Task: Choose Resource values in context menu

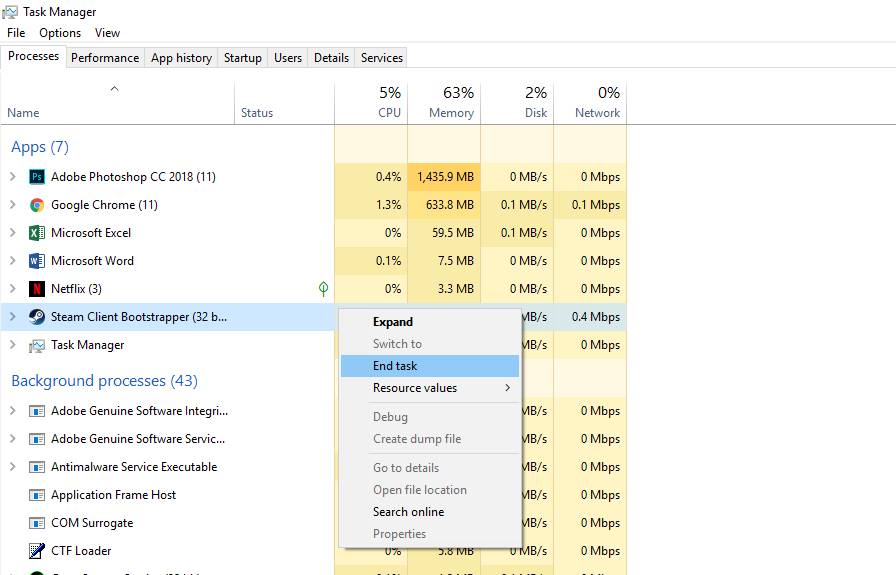Action: (430, 388)
